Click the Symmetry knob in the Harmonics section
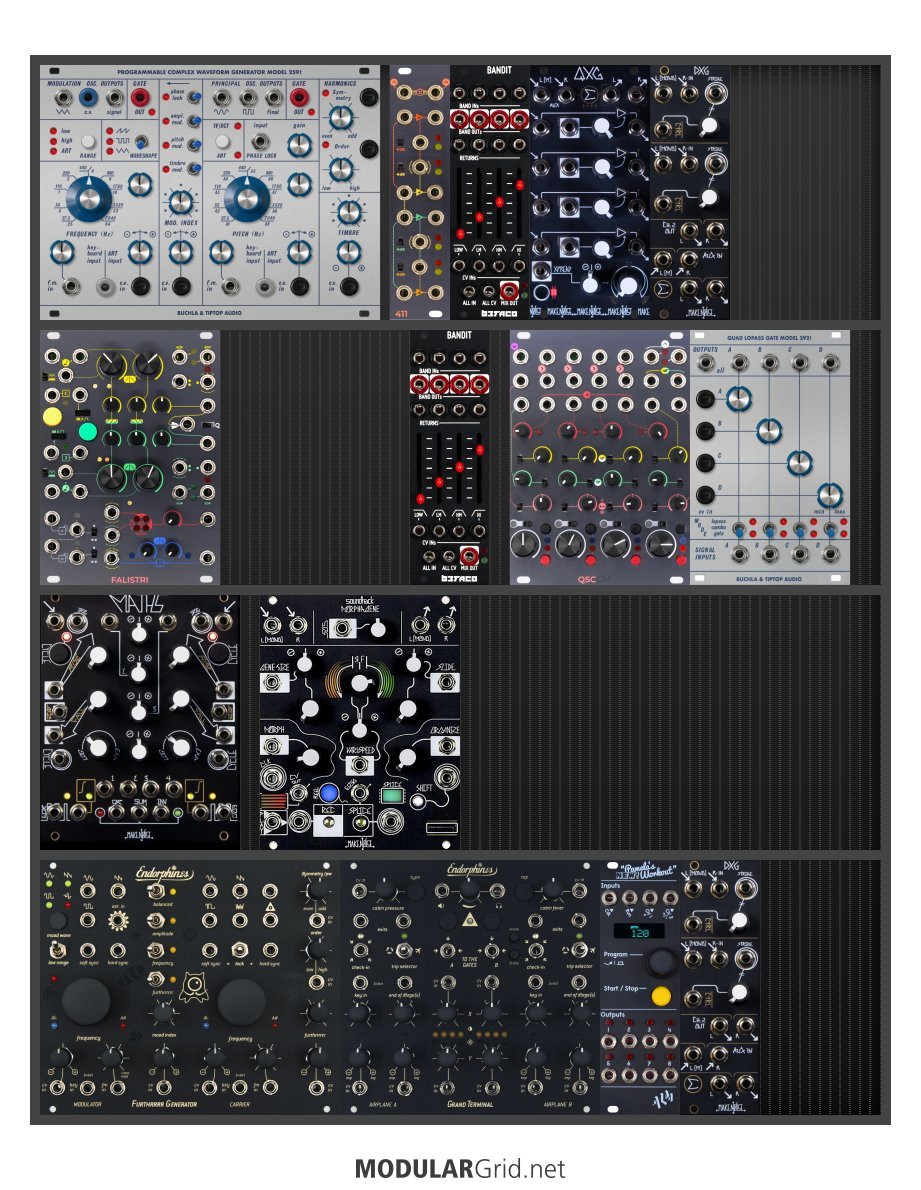 (x=341, y=118)
